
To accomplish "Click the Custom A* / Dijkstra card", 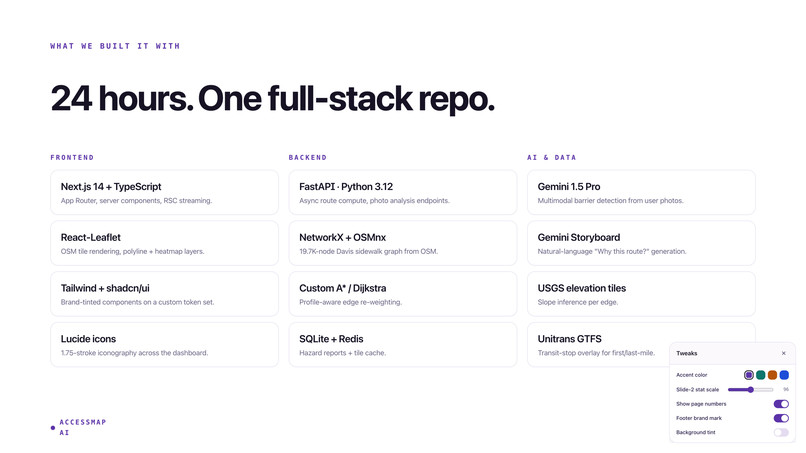I will (x=403, y=294).
